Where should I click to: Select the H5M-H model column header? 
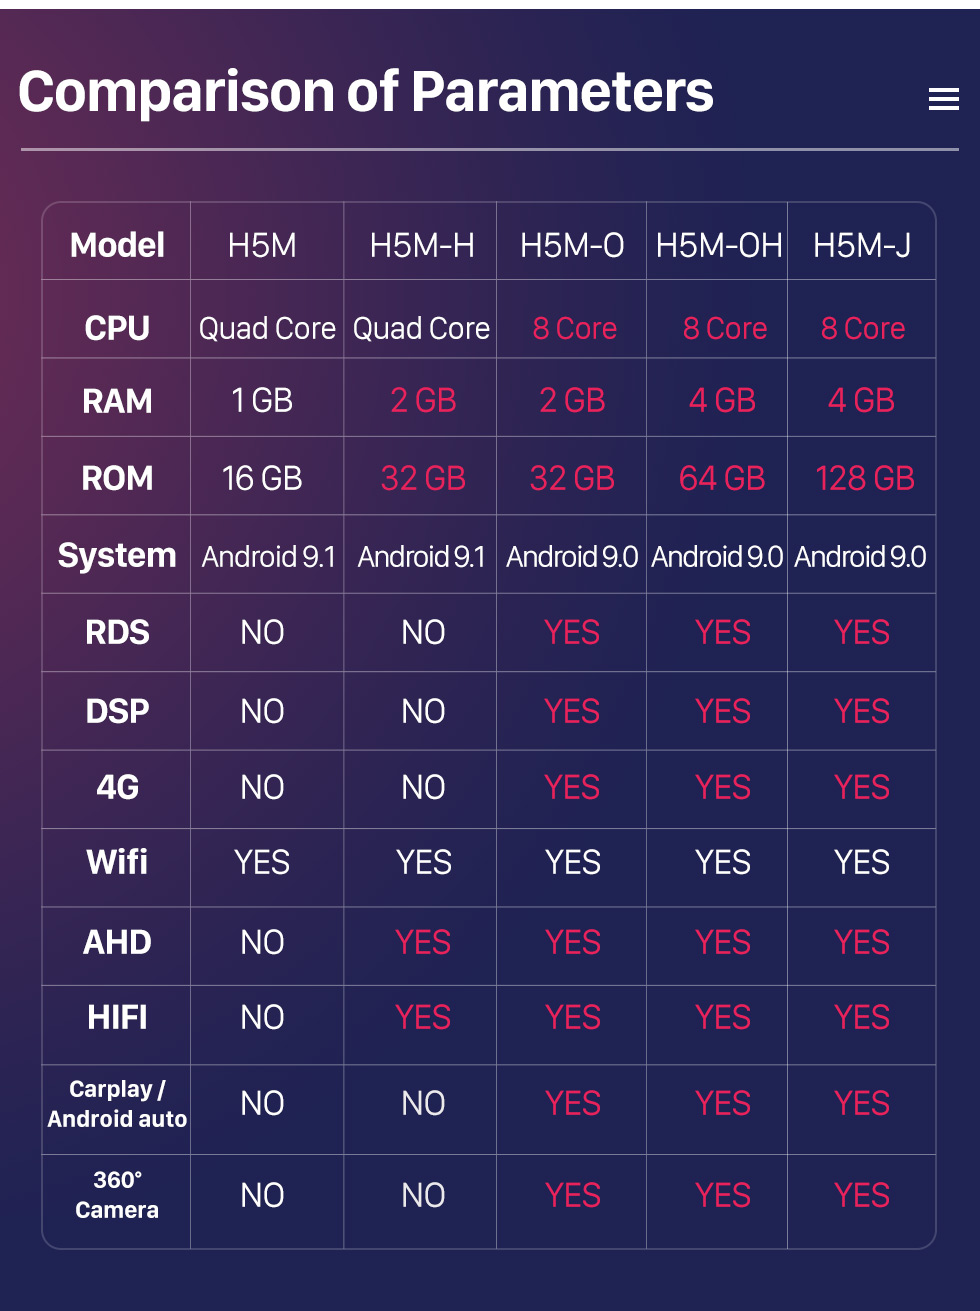coord(422,245)
